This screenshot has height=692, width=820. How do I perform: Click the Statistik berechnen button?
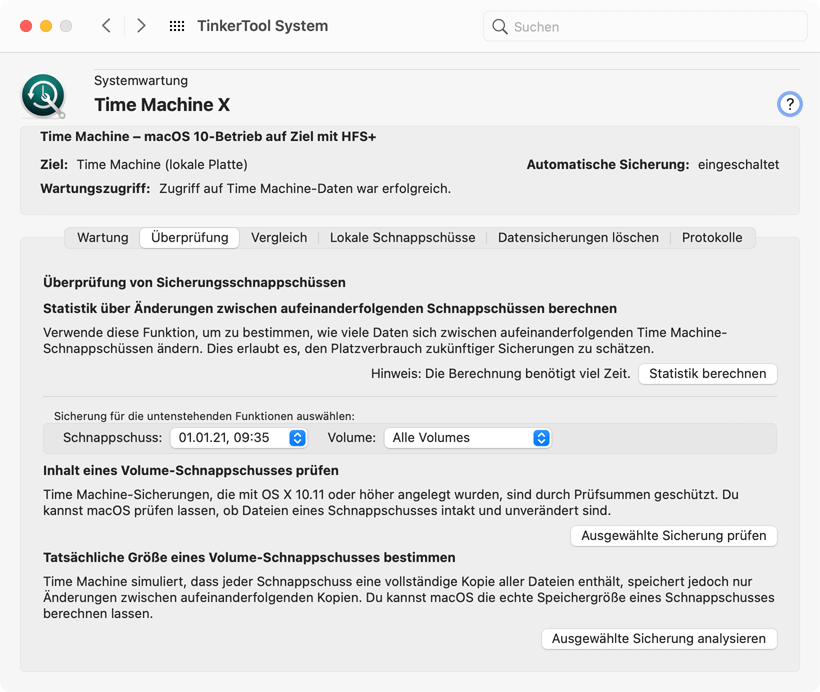pyautogui.click(x=708, y=373)
